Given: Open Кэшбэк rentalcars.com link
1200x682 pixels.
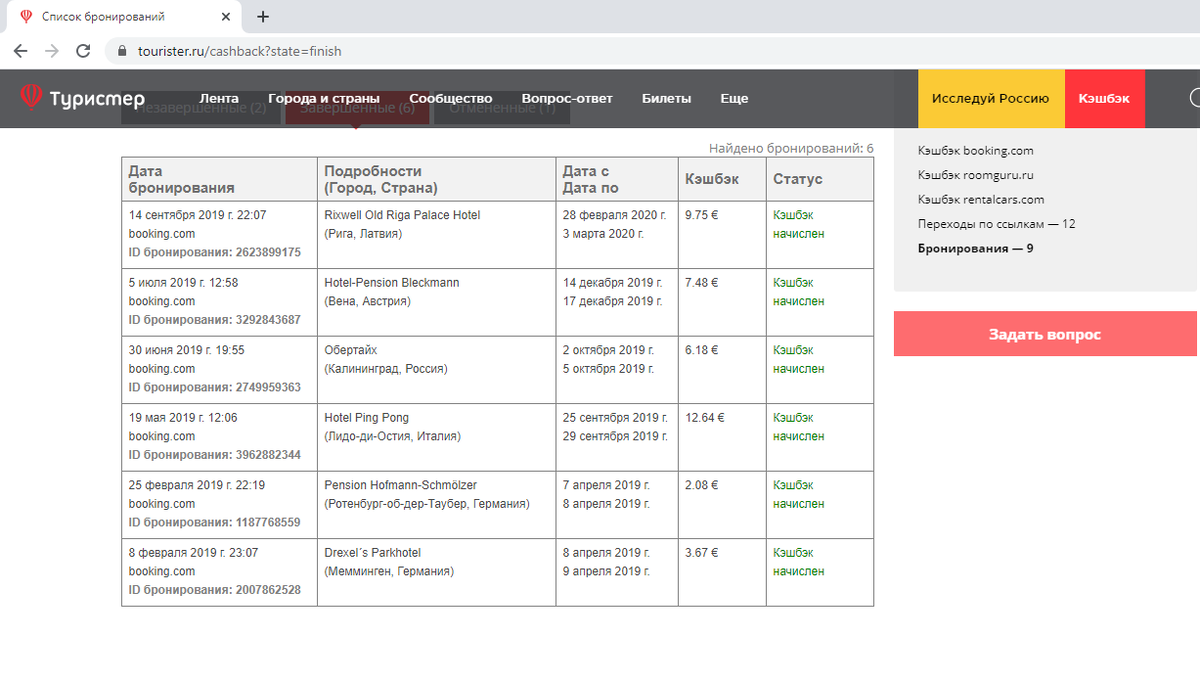Looking at the screenshot, I should pyautogui.click(x=981, y=199).
